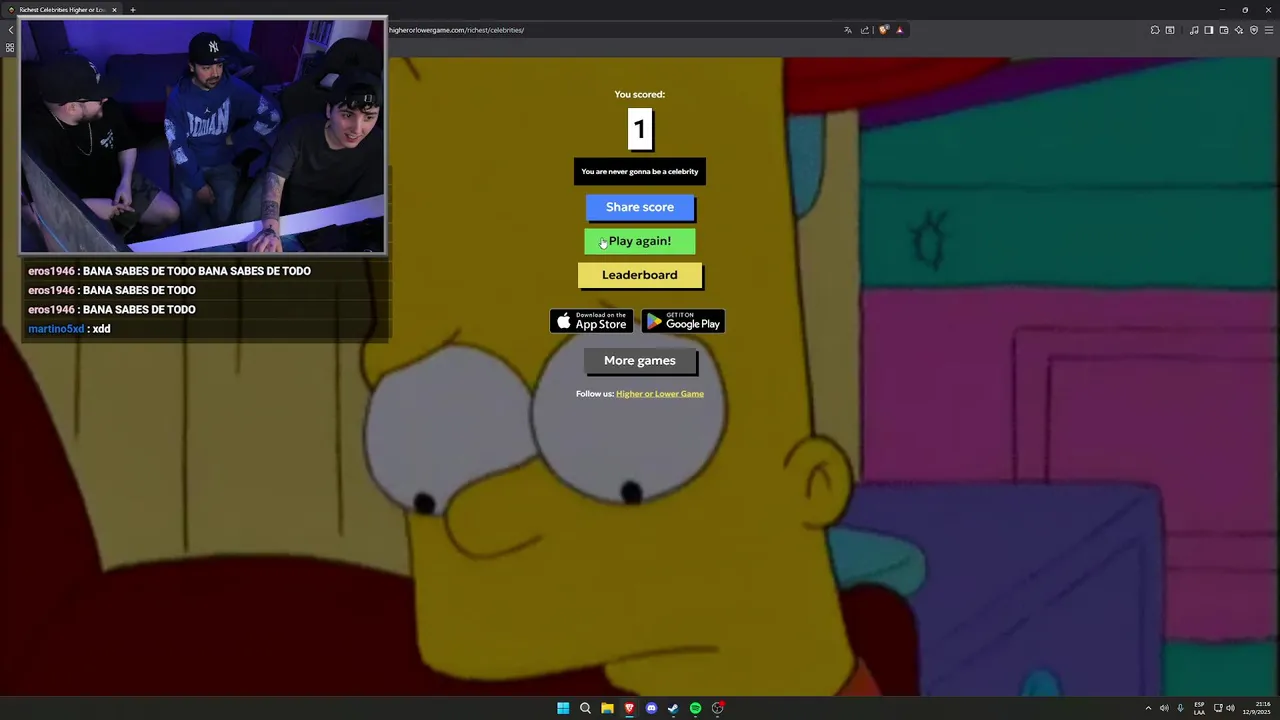This screenshot has width=1280, height=720.
Task: Open Spotify from the taskbar
Action: tap(695, 708)
